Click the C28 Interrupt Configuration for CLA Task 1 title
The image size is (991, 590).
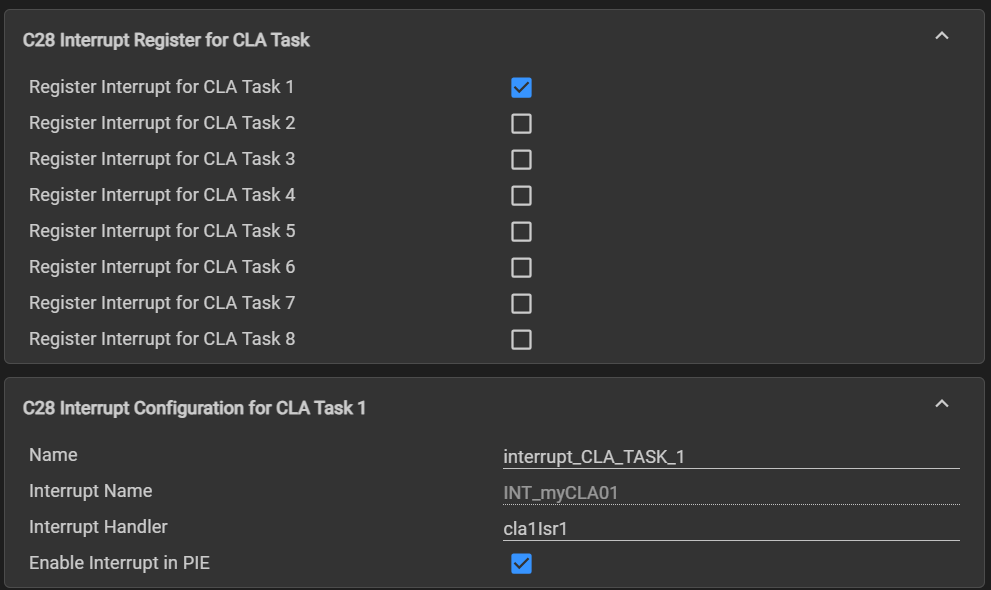(194, 408)
